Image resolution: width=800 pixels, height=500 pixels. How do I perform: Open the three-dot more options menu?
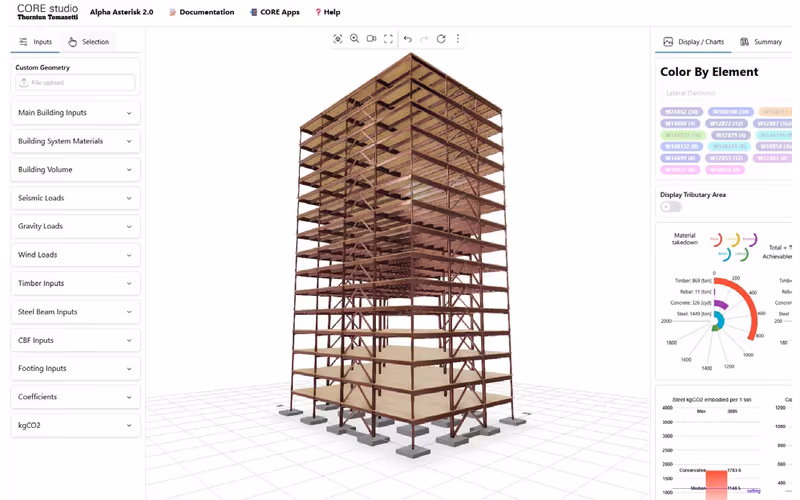[x=458, y=39]
